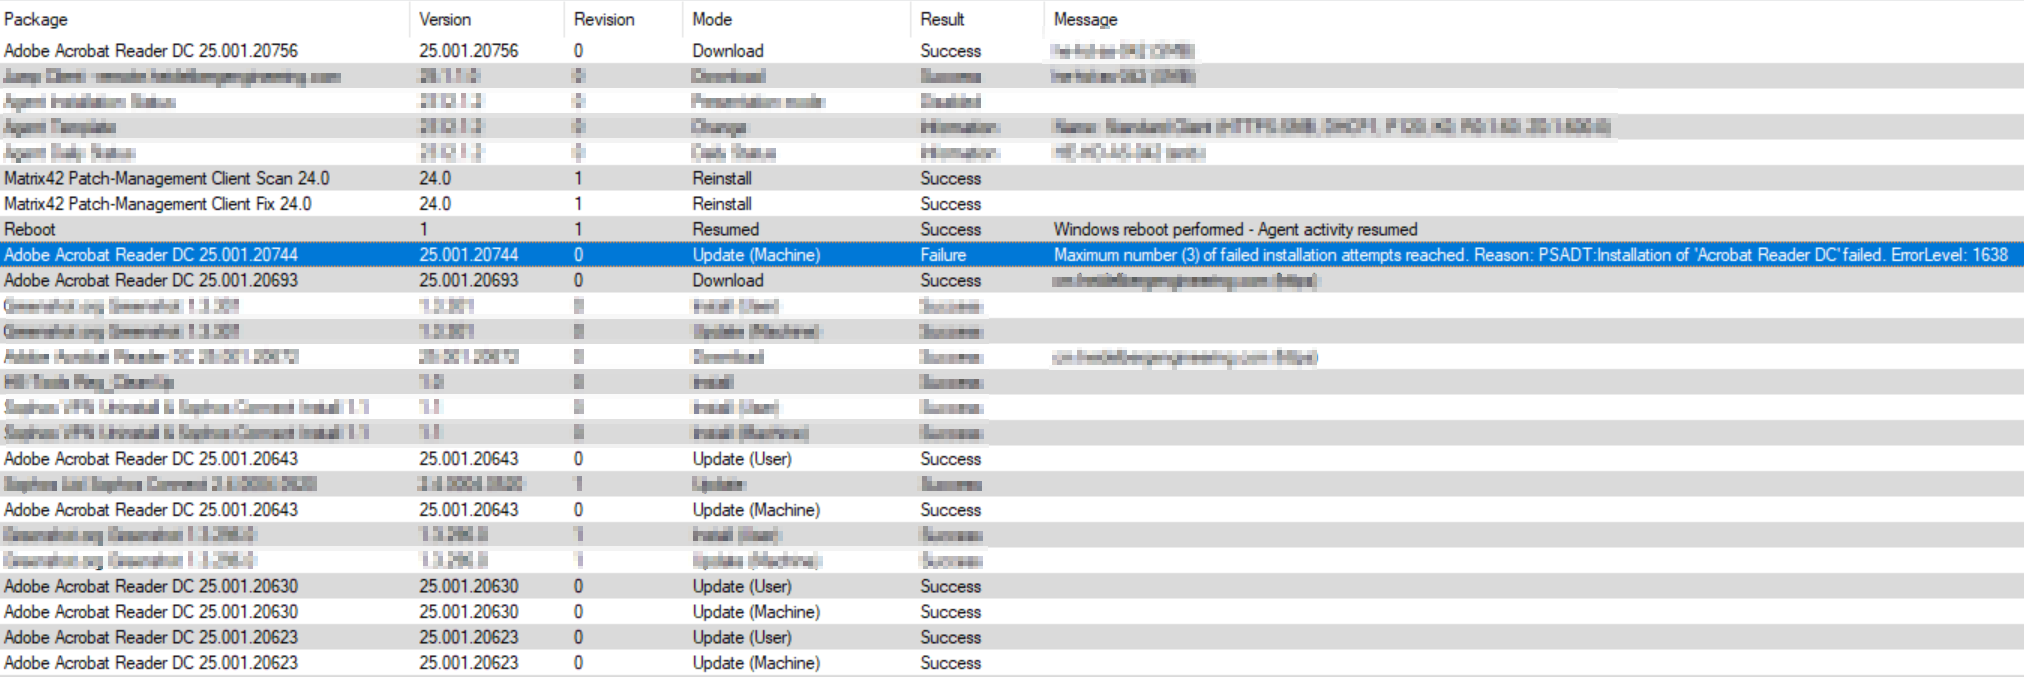Click the Version column header

445,19
